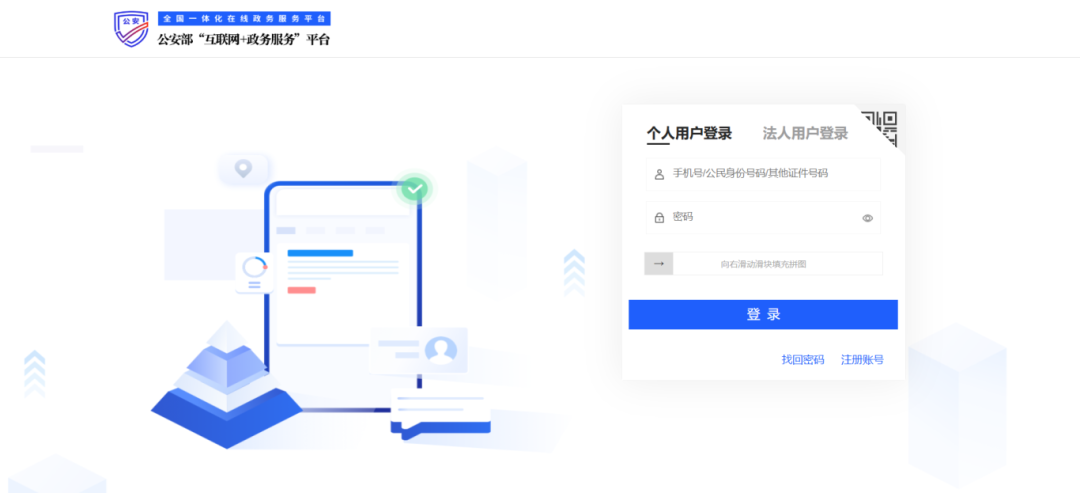The height and width of the screenshot is (493, 1080).
Task: Open the 找回密码 link
Action: (802, 360)
